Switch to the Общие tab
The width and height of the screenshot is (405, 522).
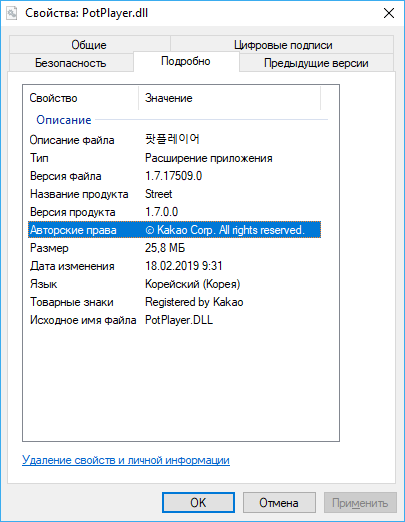tap(89, 44)
